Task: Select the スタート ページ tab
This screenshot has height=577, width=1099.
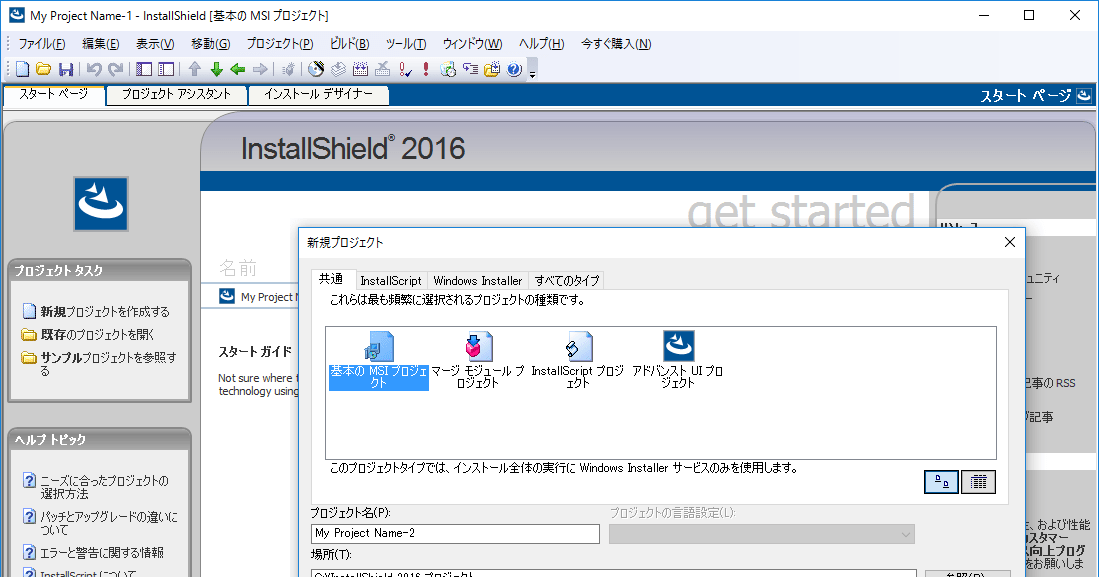Action: point(54,95)
